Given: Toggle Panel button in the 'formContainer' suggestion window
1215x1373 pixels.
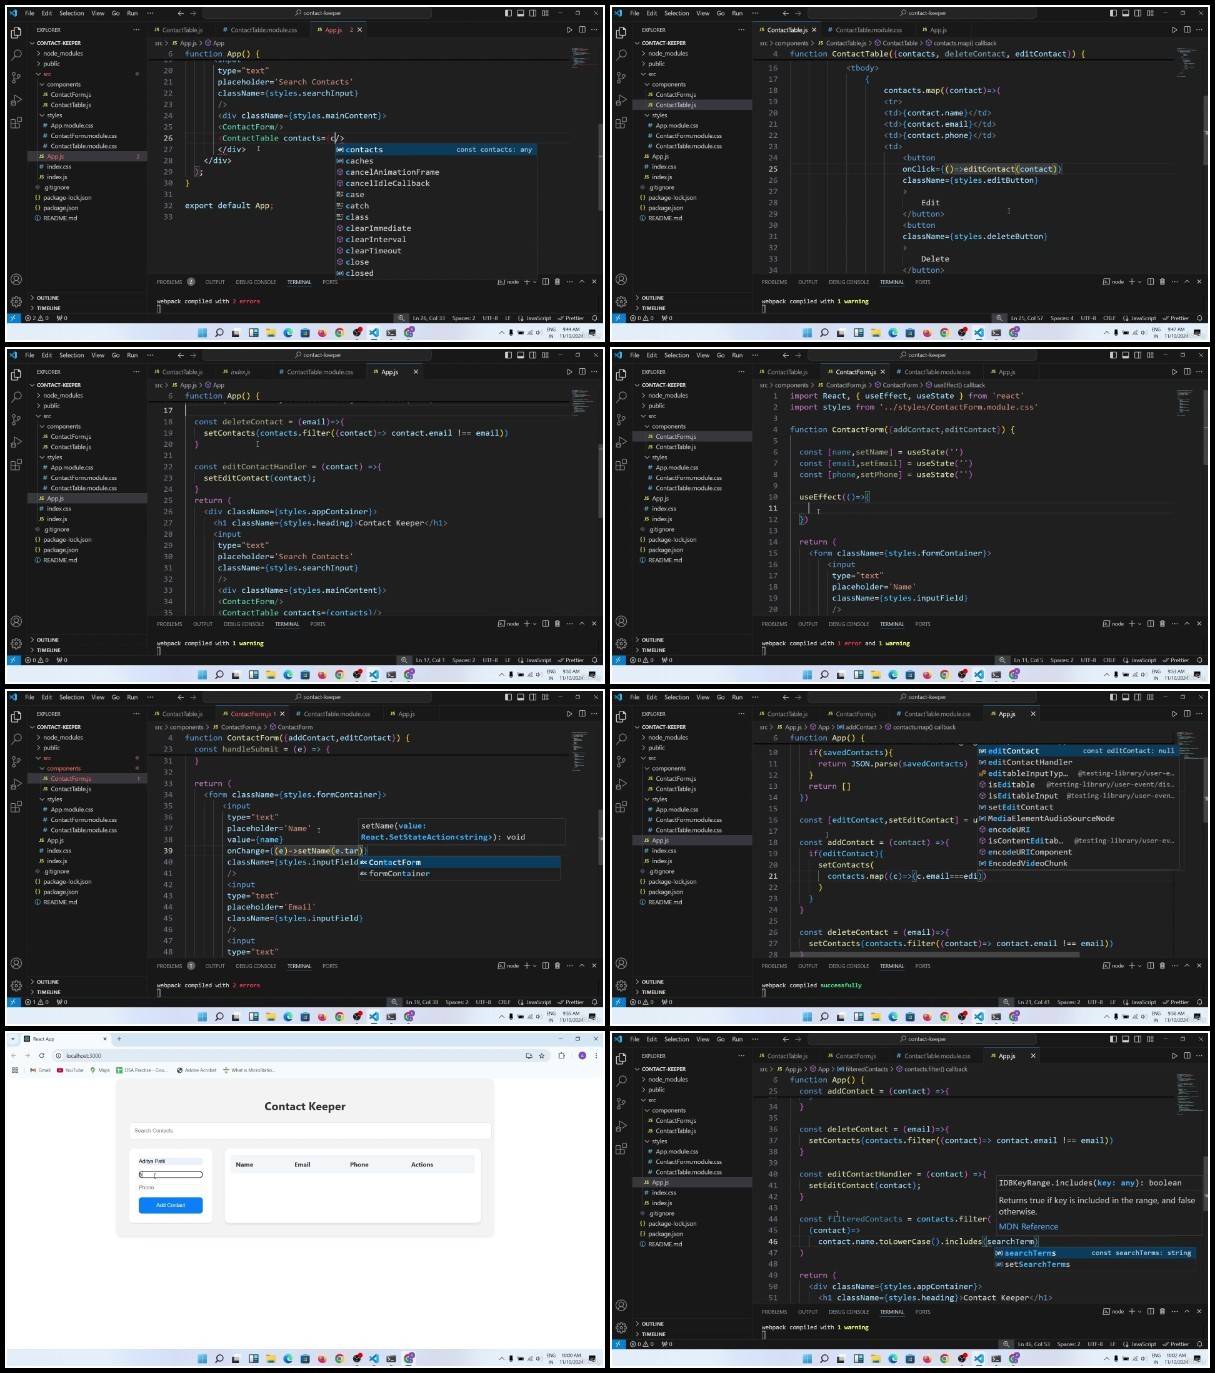Looking at the screenshot, I should [520, 697].
